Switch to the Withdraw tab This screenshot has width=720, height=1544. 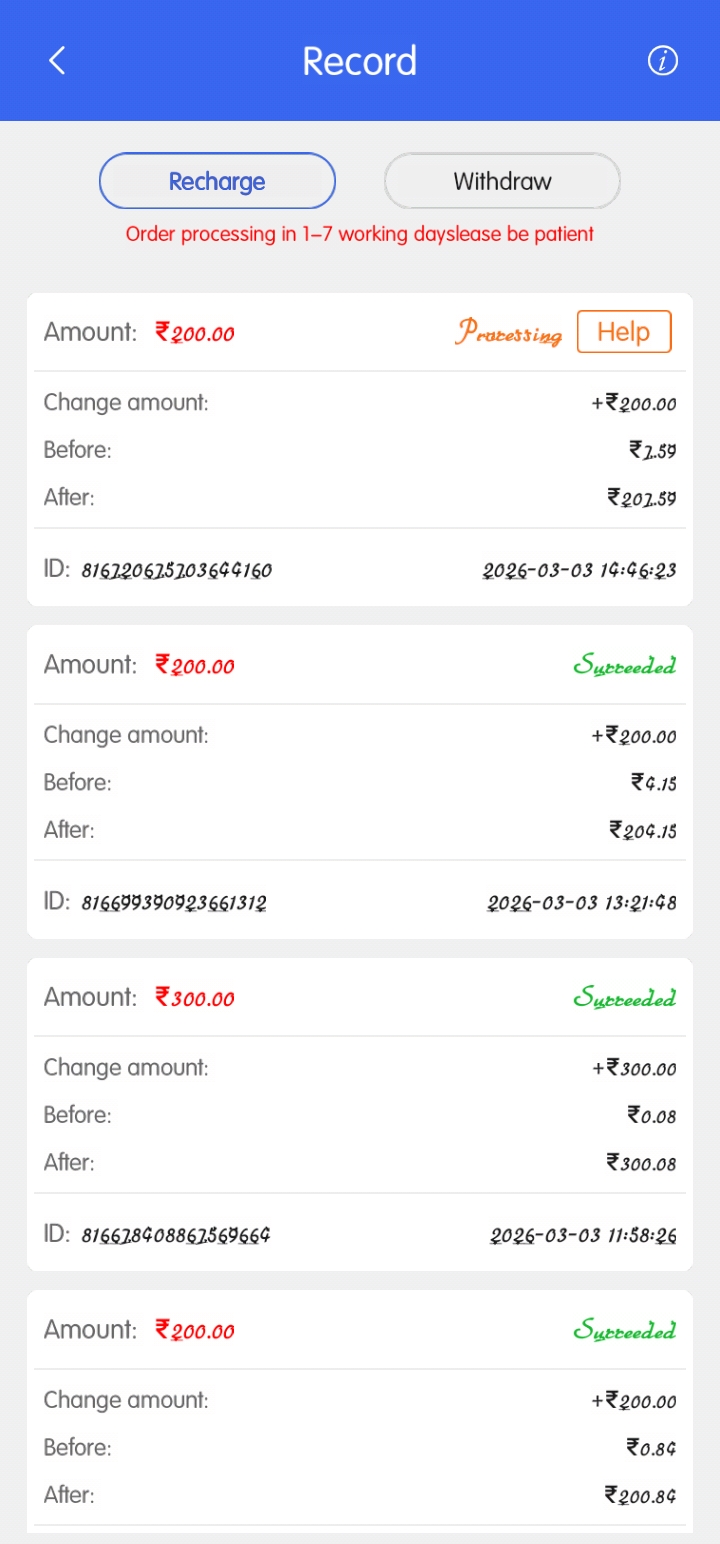(502, 181)
